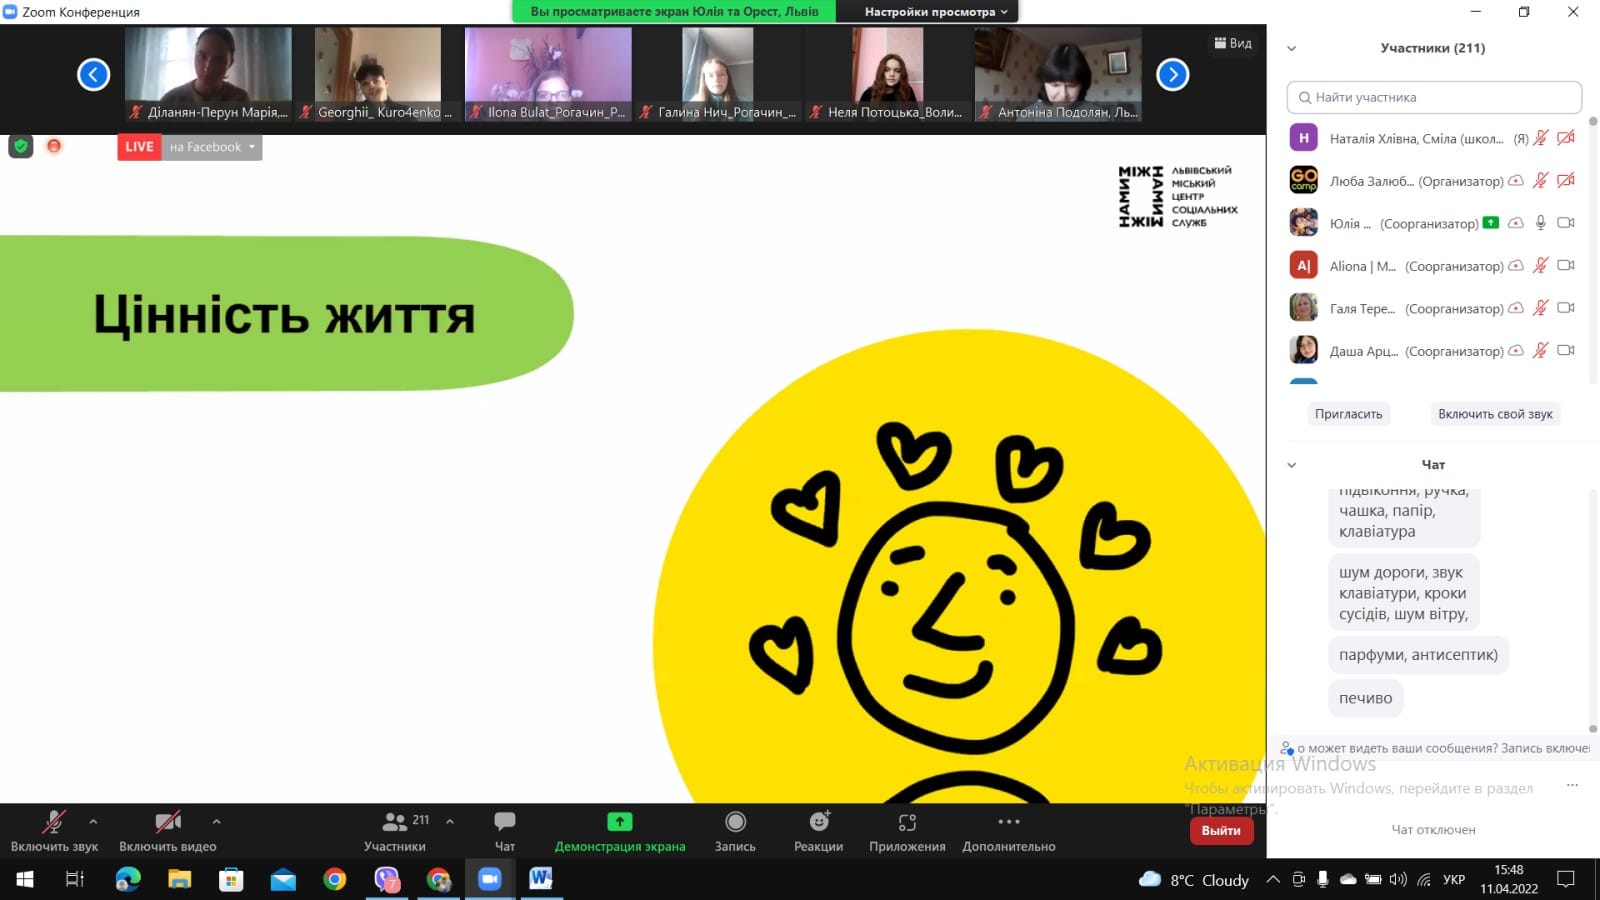1600x900 pixels.
Task: Open Chrome from the taskbar
Action: click(335, 879)
